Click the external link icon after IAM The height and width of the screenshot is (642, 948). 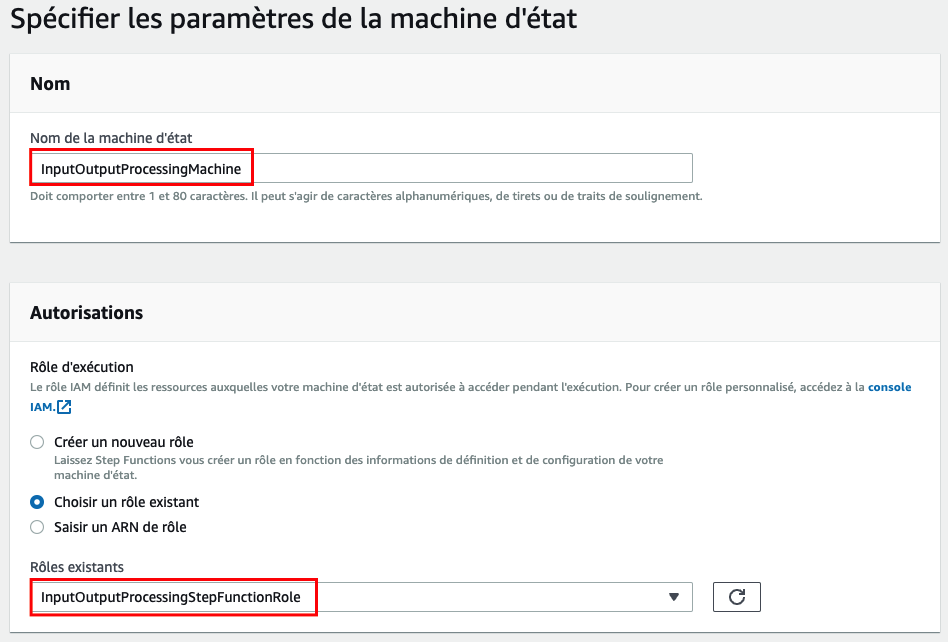(x=64, y=407)
